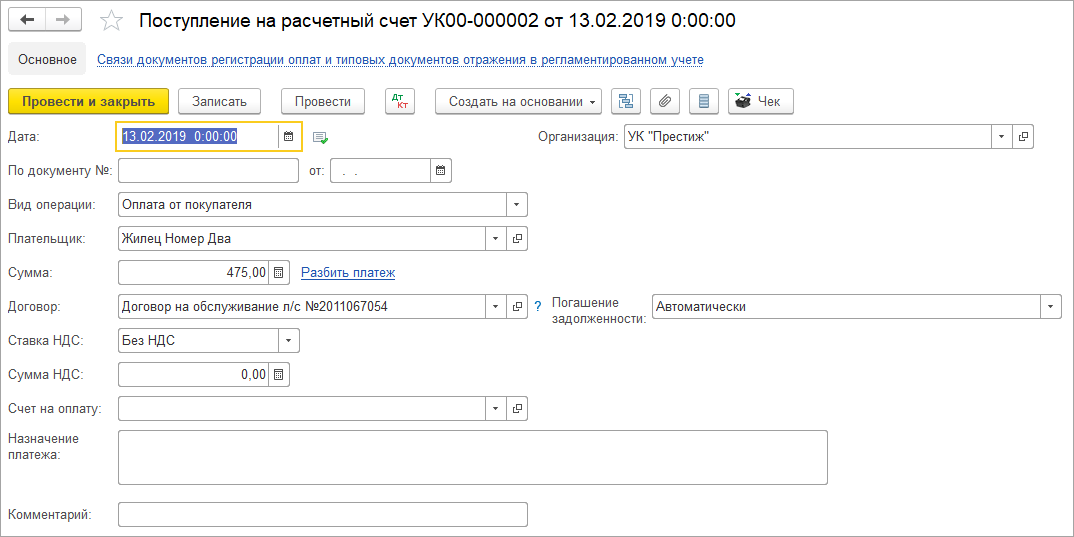Viewport: 1074px width, 537px height.
Task: Expand Погашение задолженности dropdown
Action: point(1051,306)
